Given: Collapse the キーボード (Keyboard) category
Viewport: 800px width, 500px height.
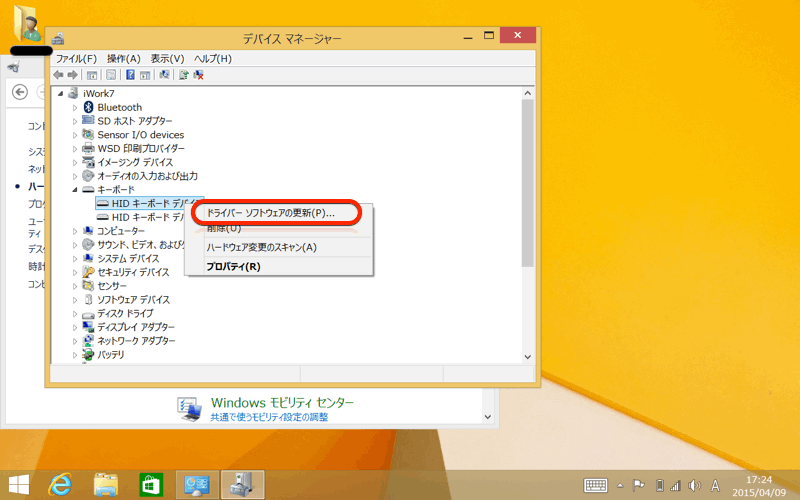Looking at the screenshot, I should (74, 189).
